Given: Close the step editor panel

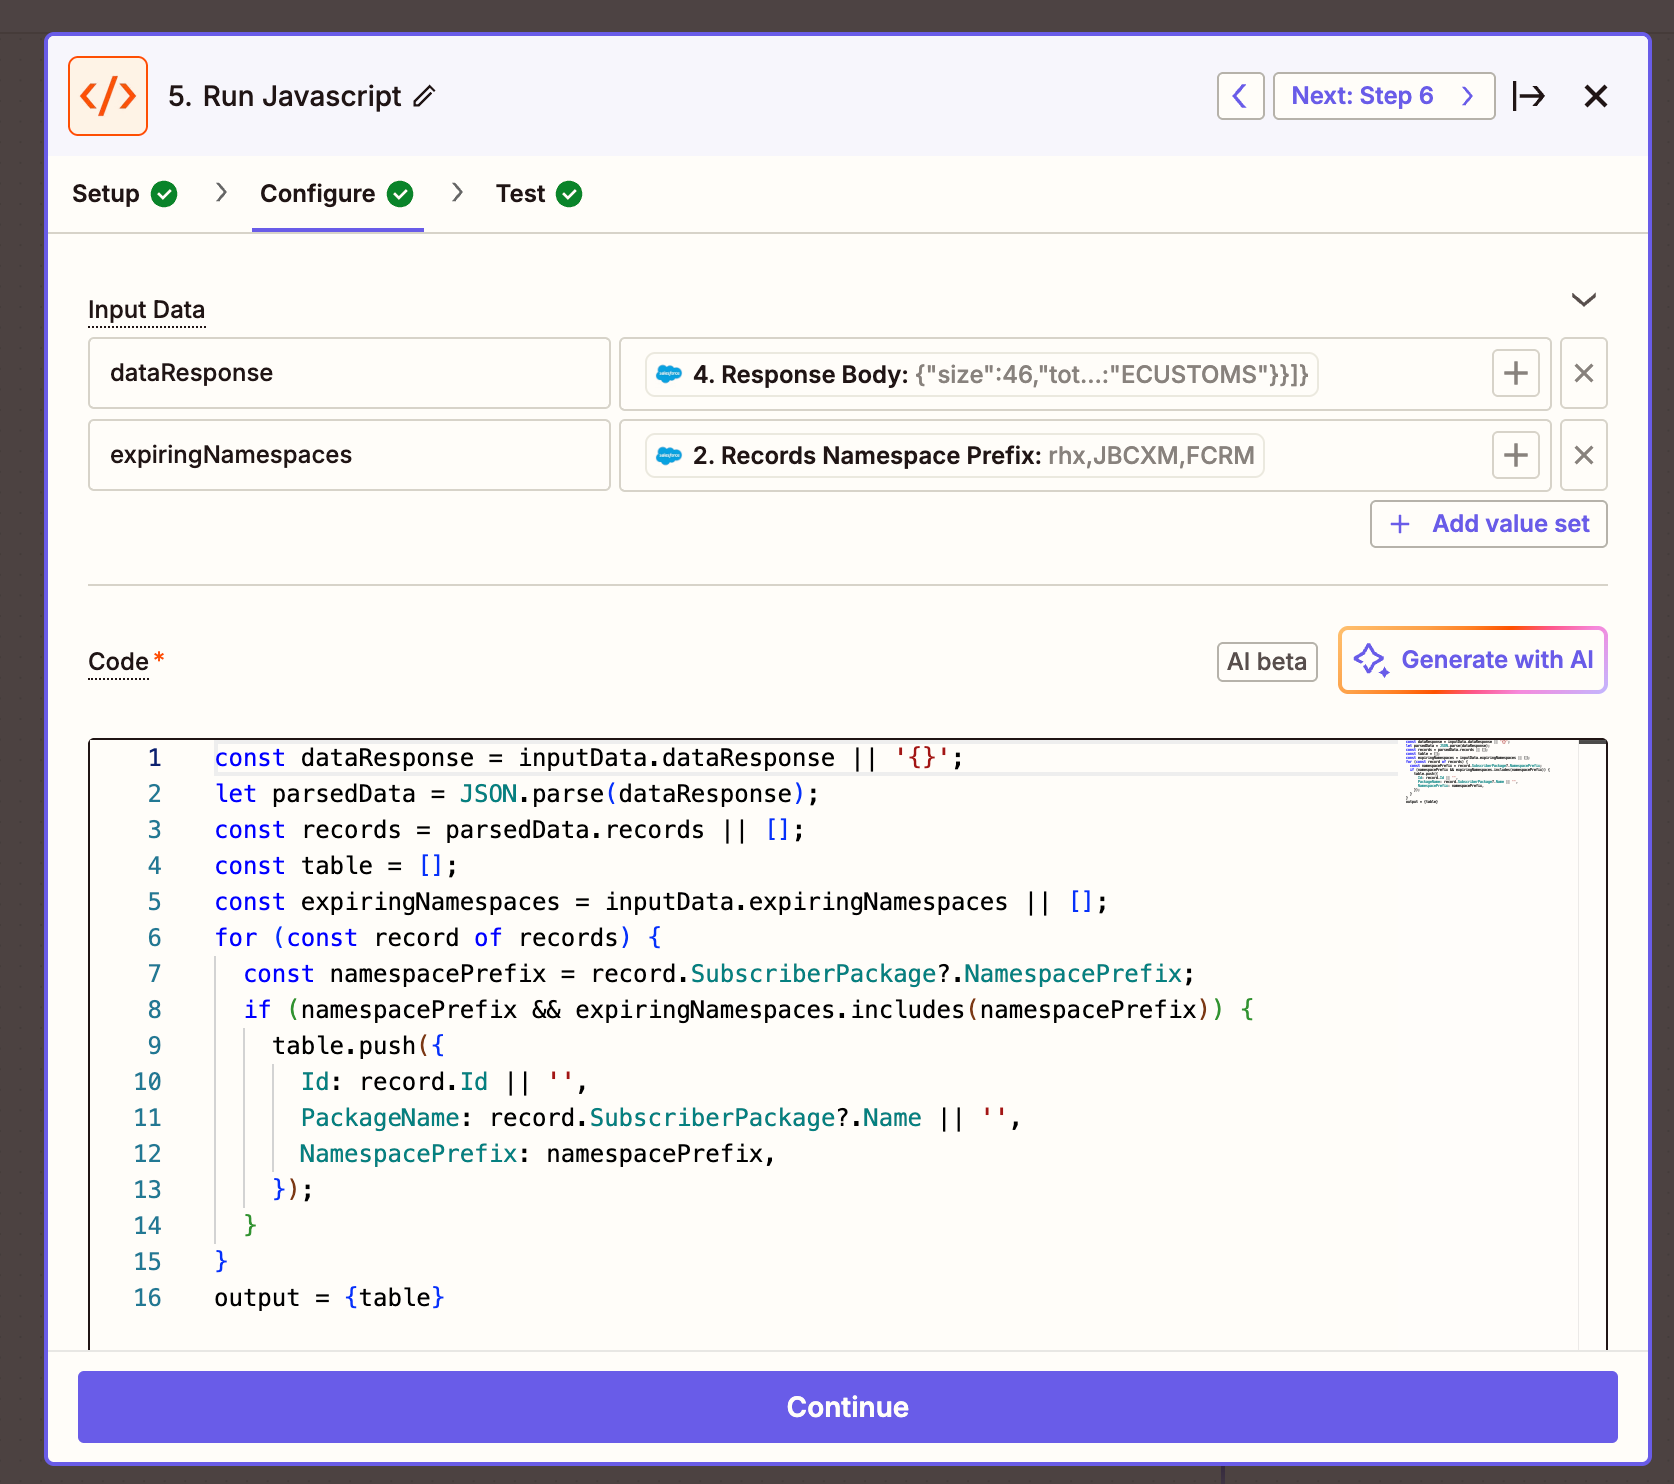Looking at the screenshot, I should pyautogui.click(x=1596, y=96).
